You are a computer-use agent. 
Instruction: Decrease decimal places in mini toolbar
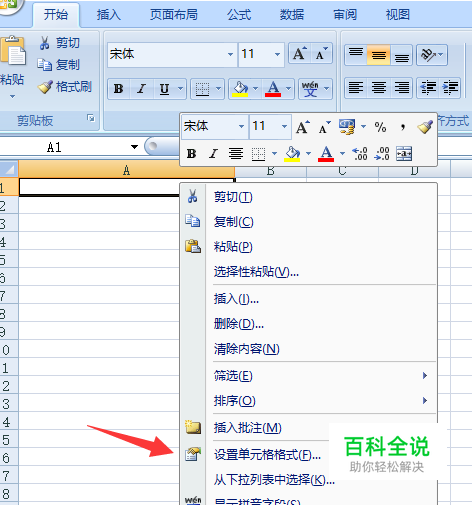(382, 154)
